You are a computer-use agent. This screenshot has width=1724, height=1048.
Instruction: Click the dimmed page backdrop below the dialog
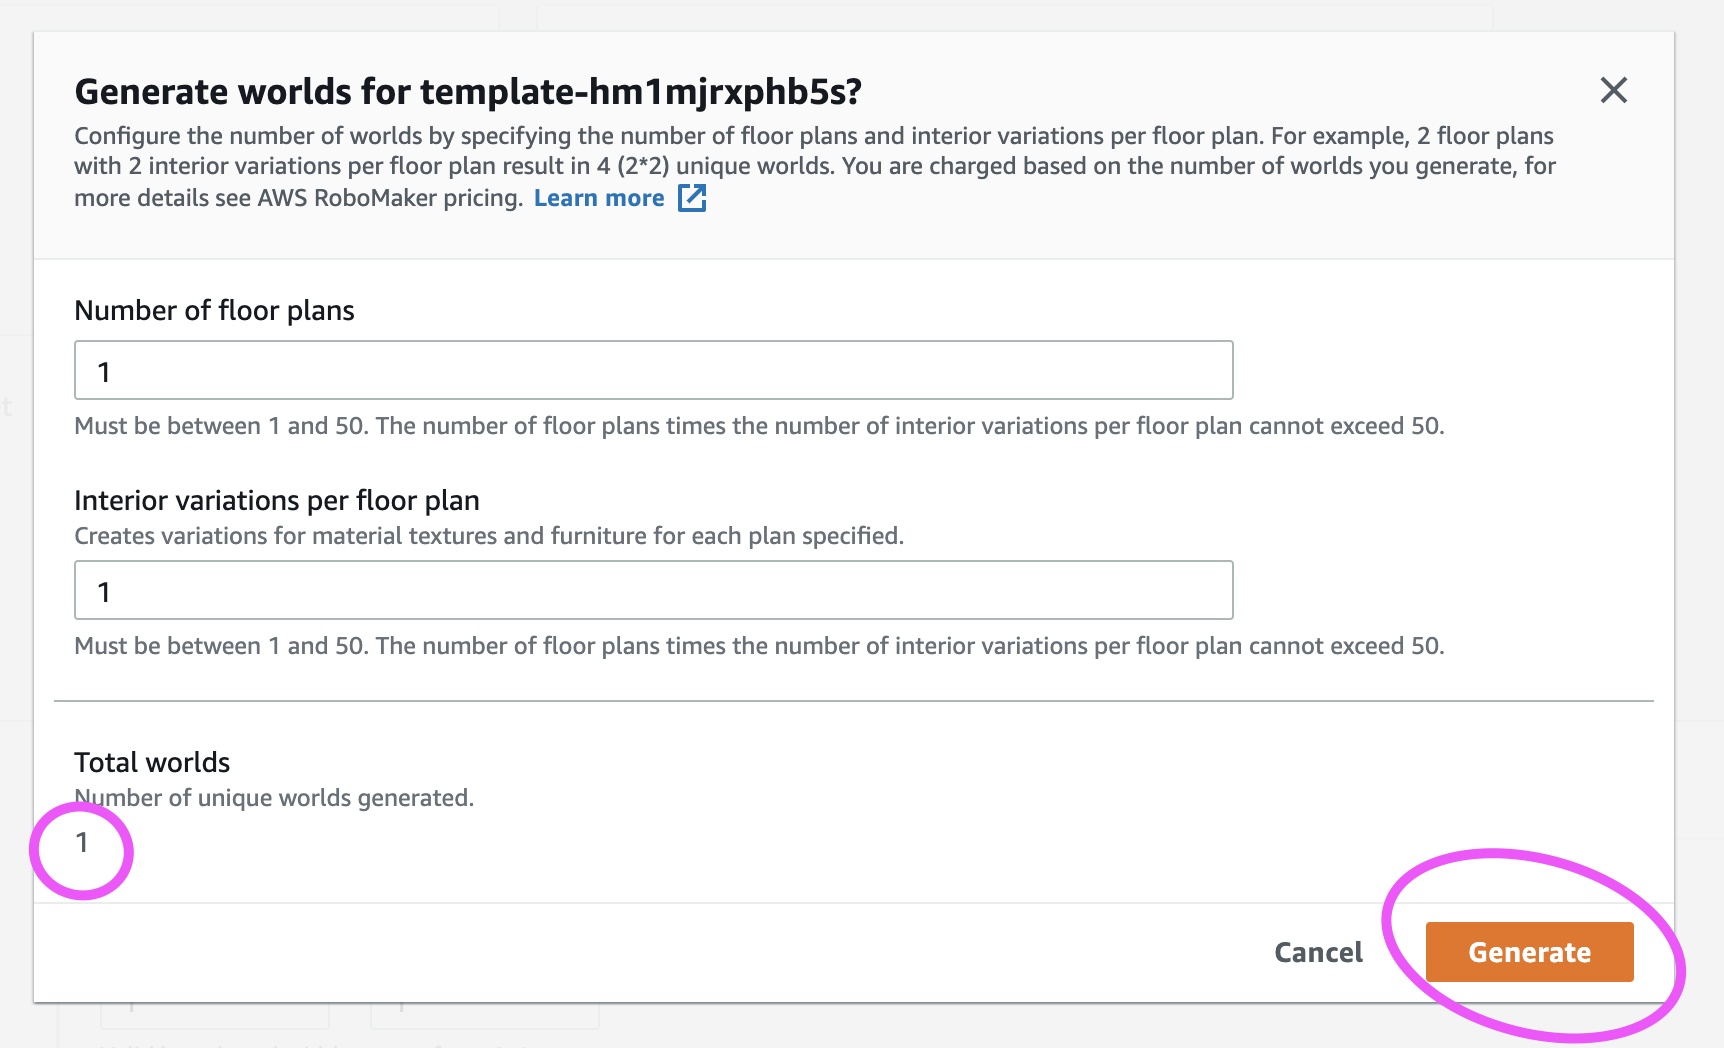click(x=860, y=1028)
